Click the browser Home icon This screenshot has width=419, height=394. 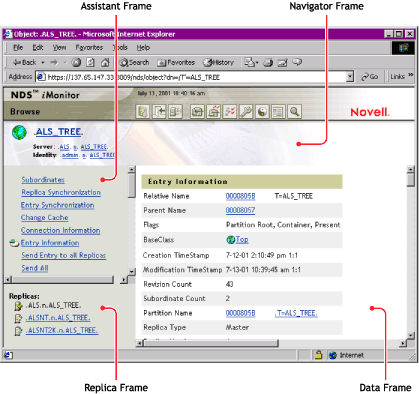(105, 62)
